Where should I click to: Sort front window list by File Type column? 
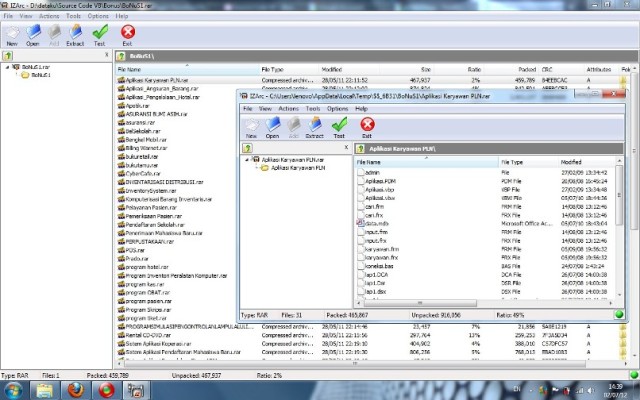tap(528, 162)
